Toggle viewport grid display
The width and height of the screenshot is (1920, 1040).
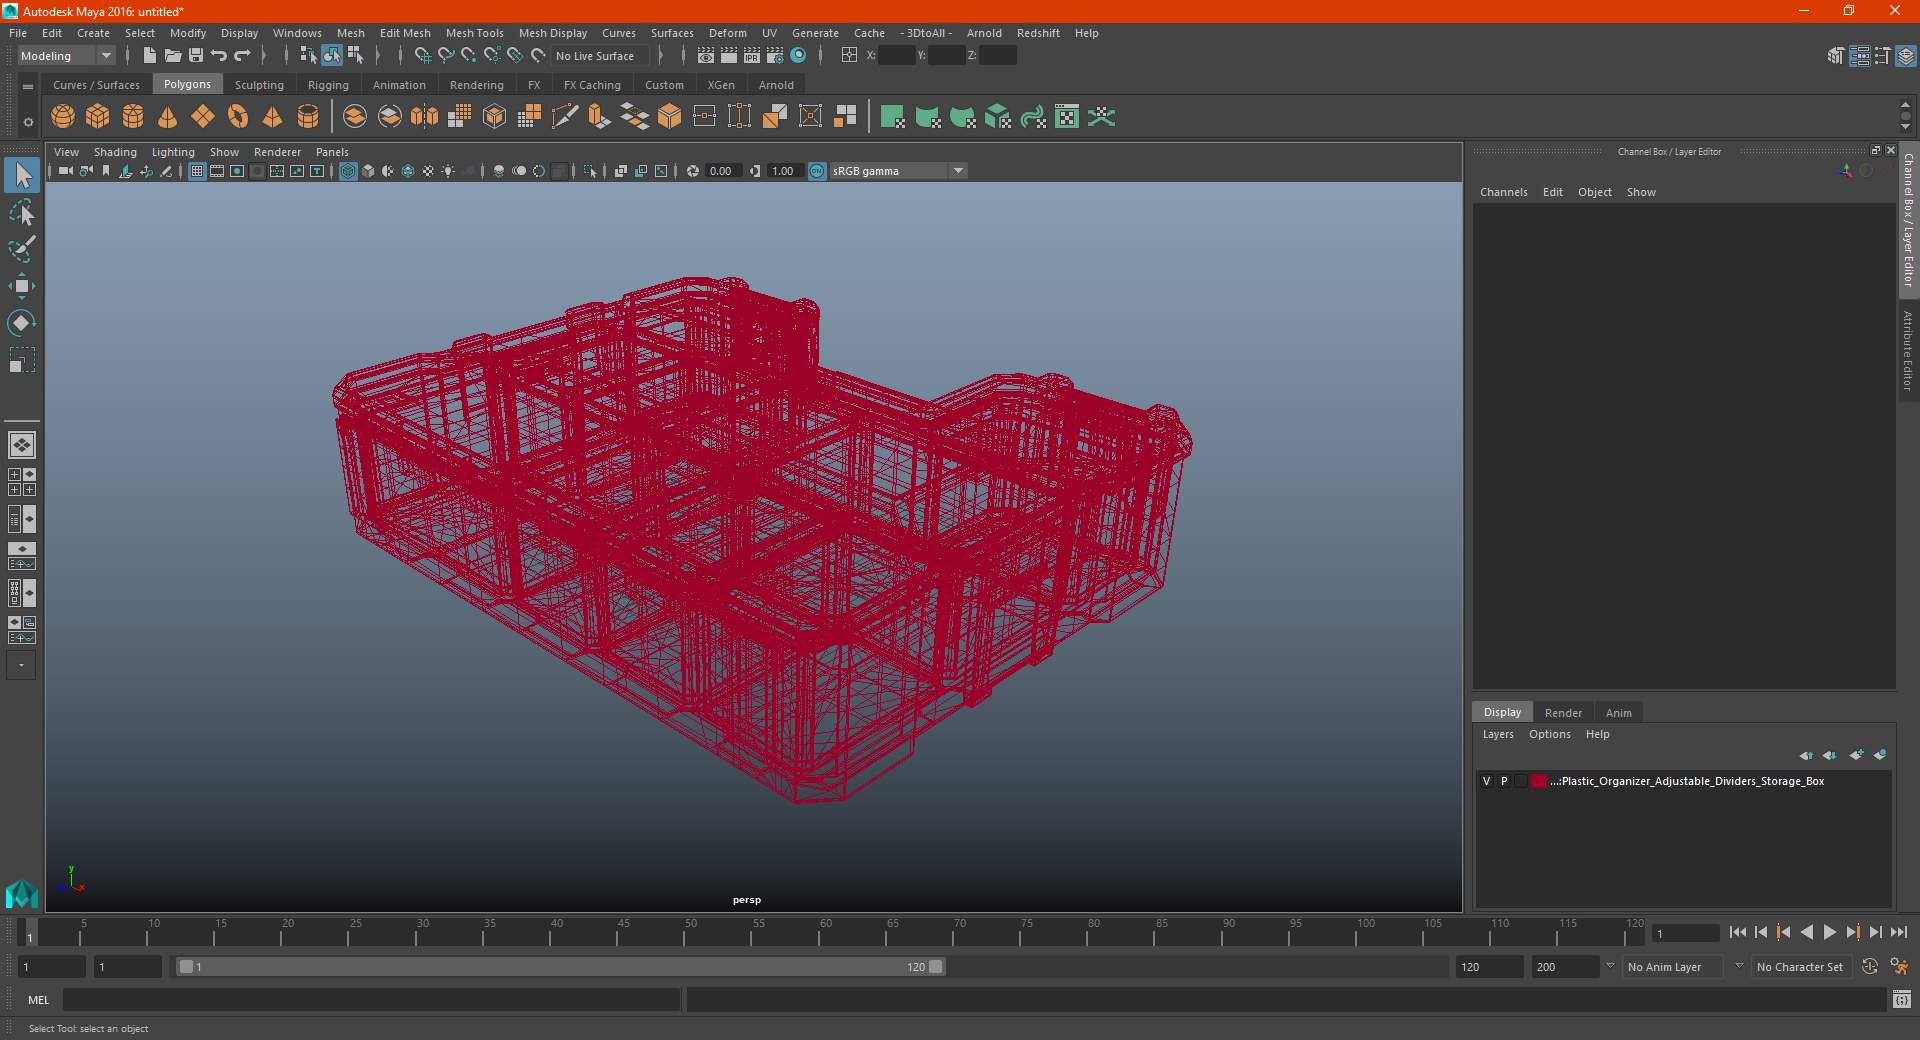197,171
